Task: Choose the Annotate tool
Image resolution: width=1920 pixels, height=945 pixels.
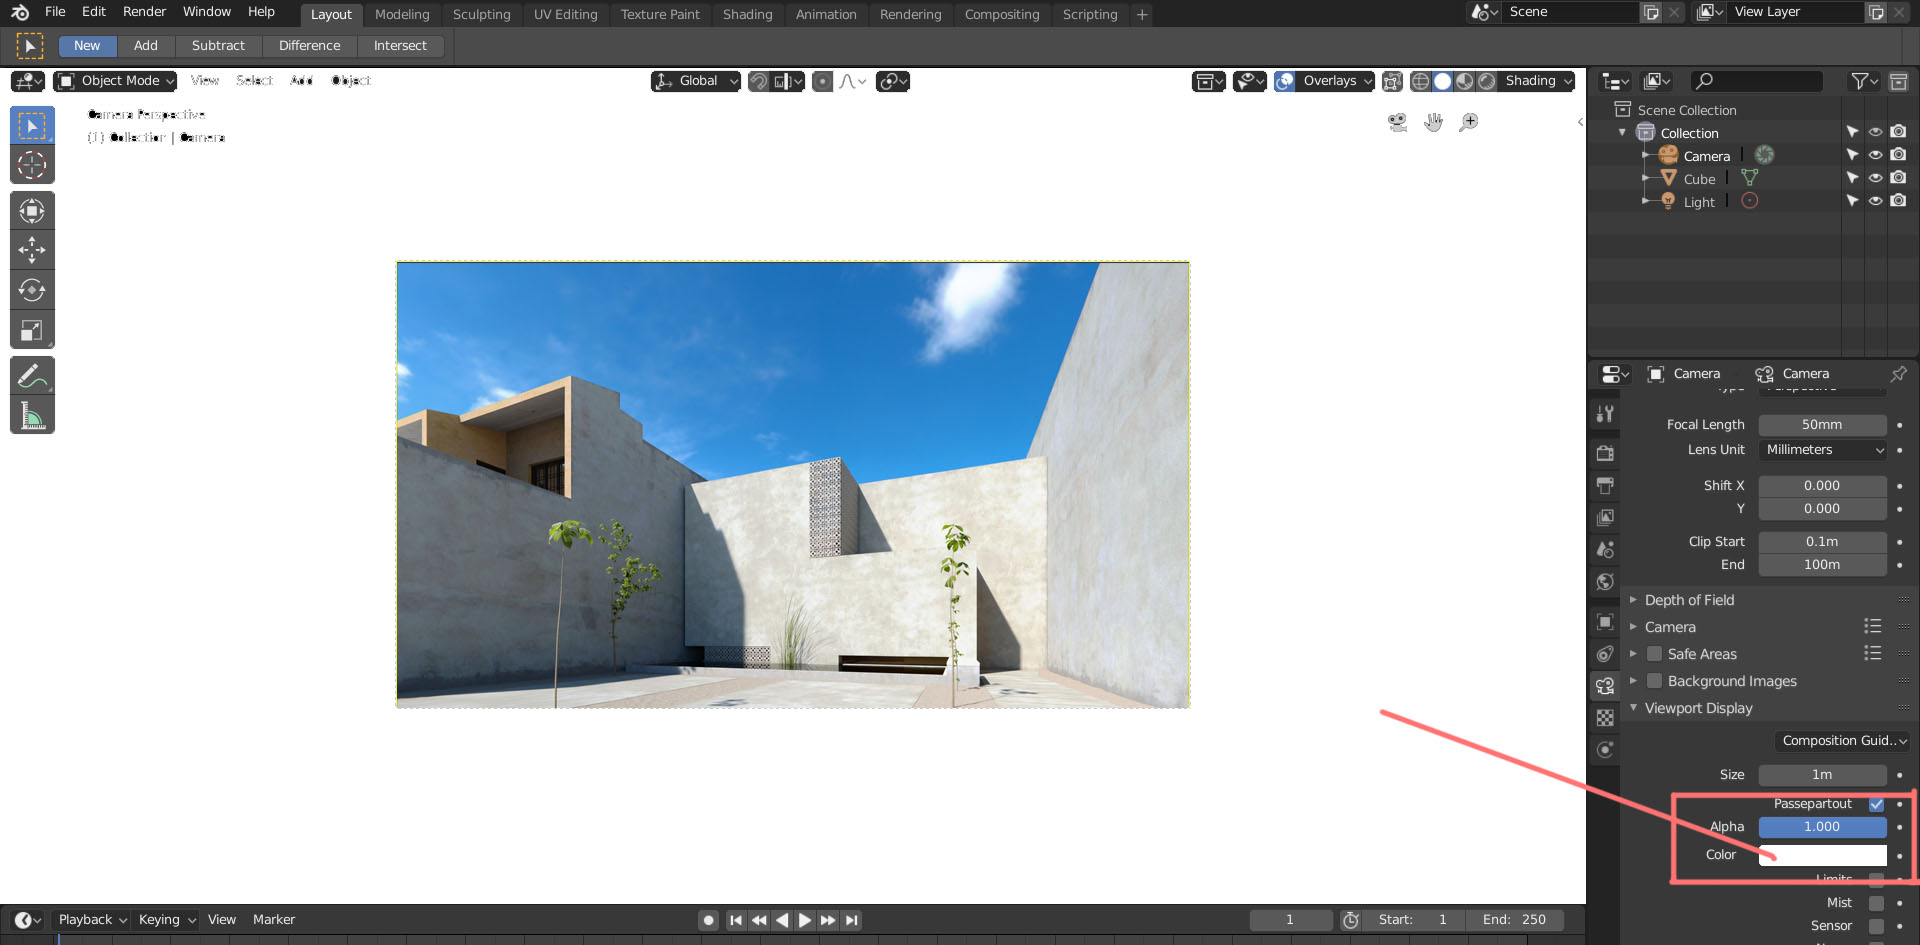Action: [x=32, y=376]
